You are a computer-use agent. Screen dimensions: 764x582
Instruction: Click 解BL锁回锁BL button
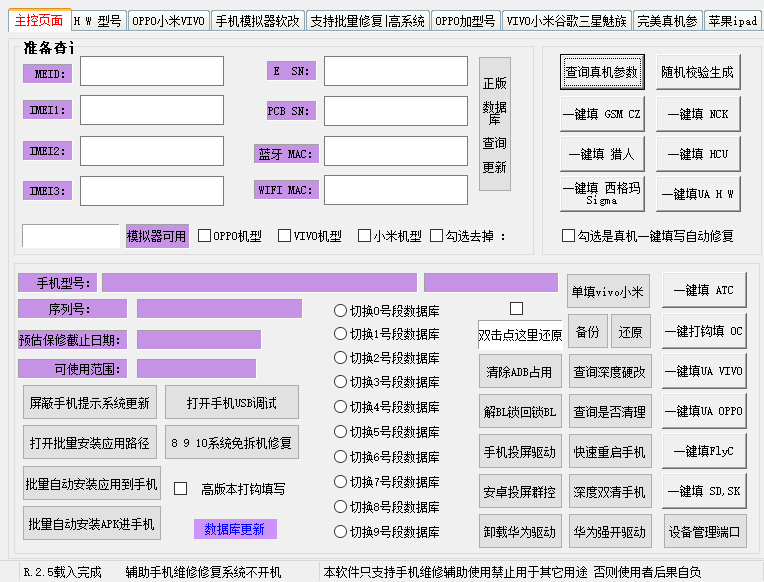pos(520,411)
